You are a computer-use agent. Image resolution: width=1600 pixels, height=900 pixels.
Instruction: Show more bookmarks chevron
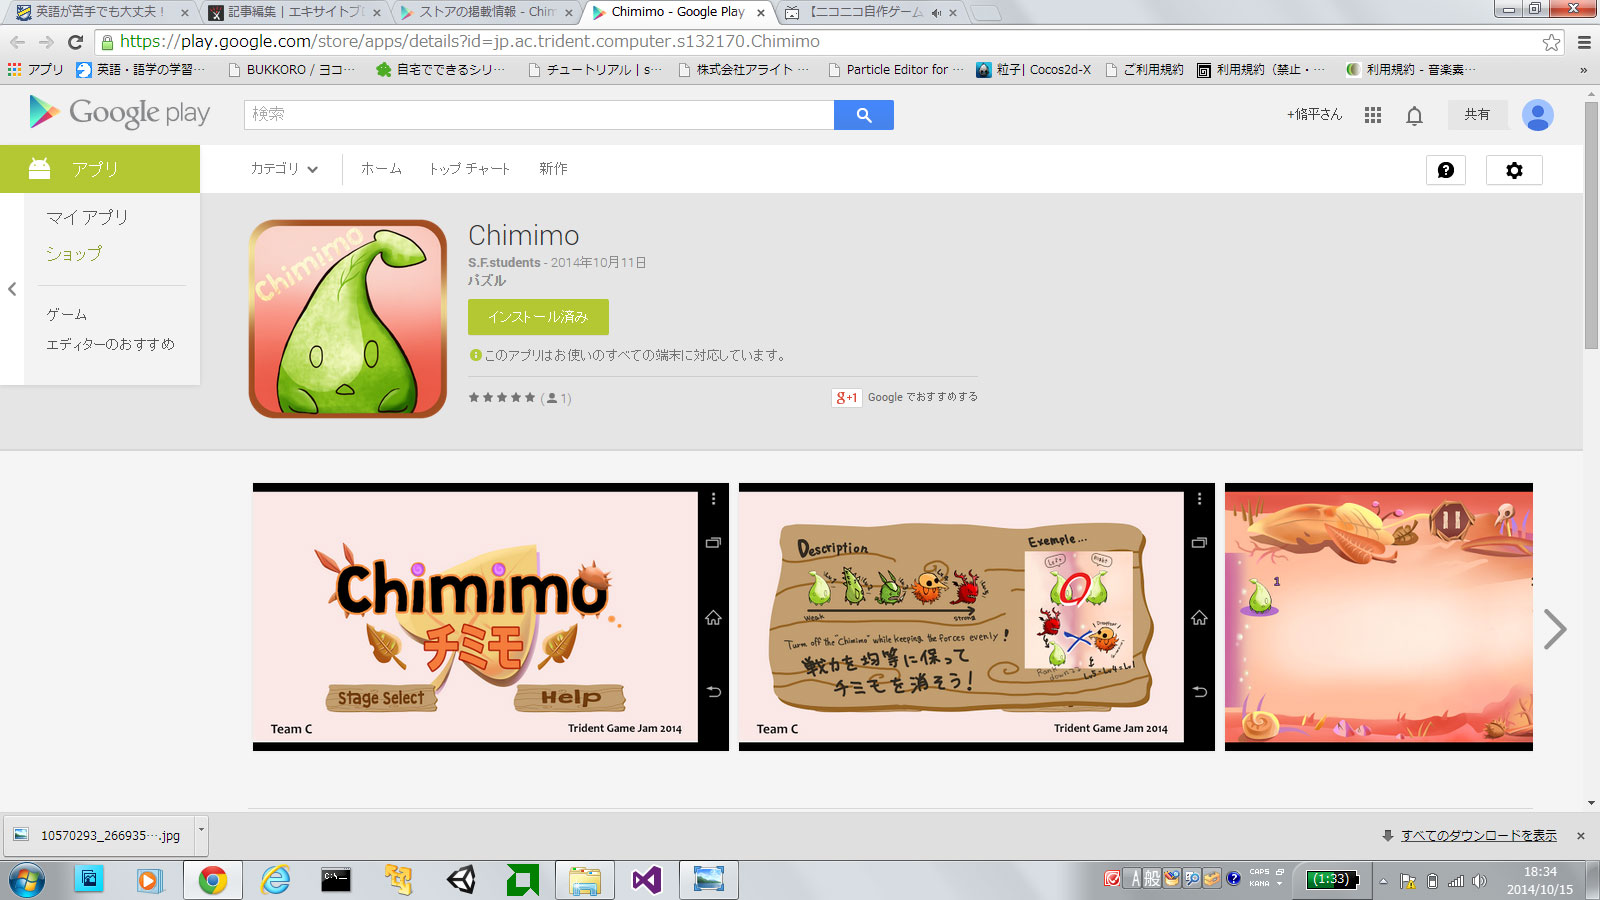tap(1583, 70)
